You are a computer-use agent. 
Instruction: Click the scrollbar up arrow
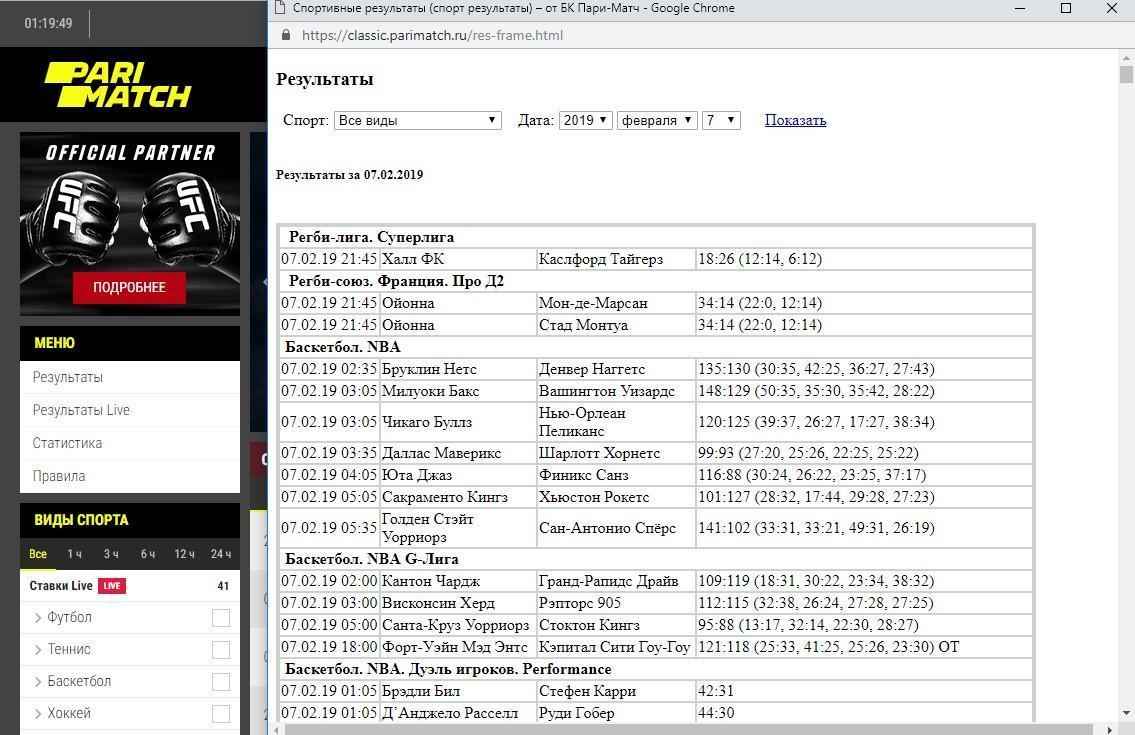(1126, 57)
